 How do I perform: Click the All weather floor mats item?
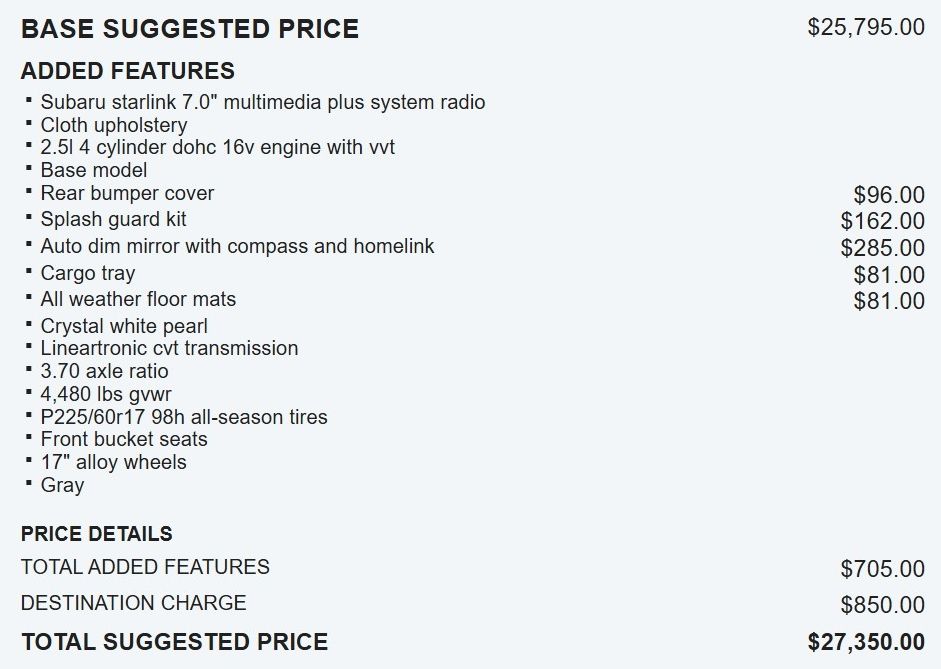click(x=138, y=299)
